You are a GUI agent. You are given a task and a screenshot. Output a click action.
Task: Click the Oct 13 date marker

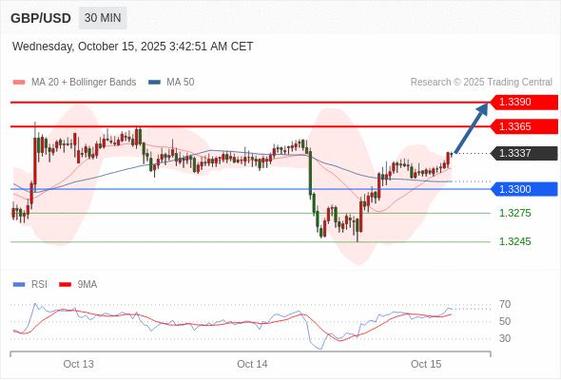(x=78, y=364)
